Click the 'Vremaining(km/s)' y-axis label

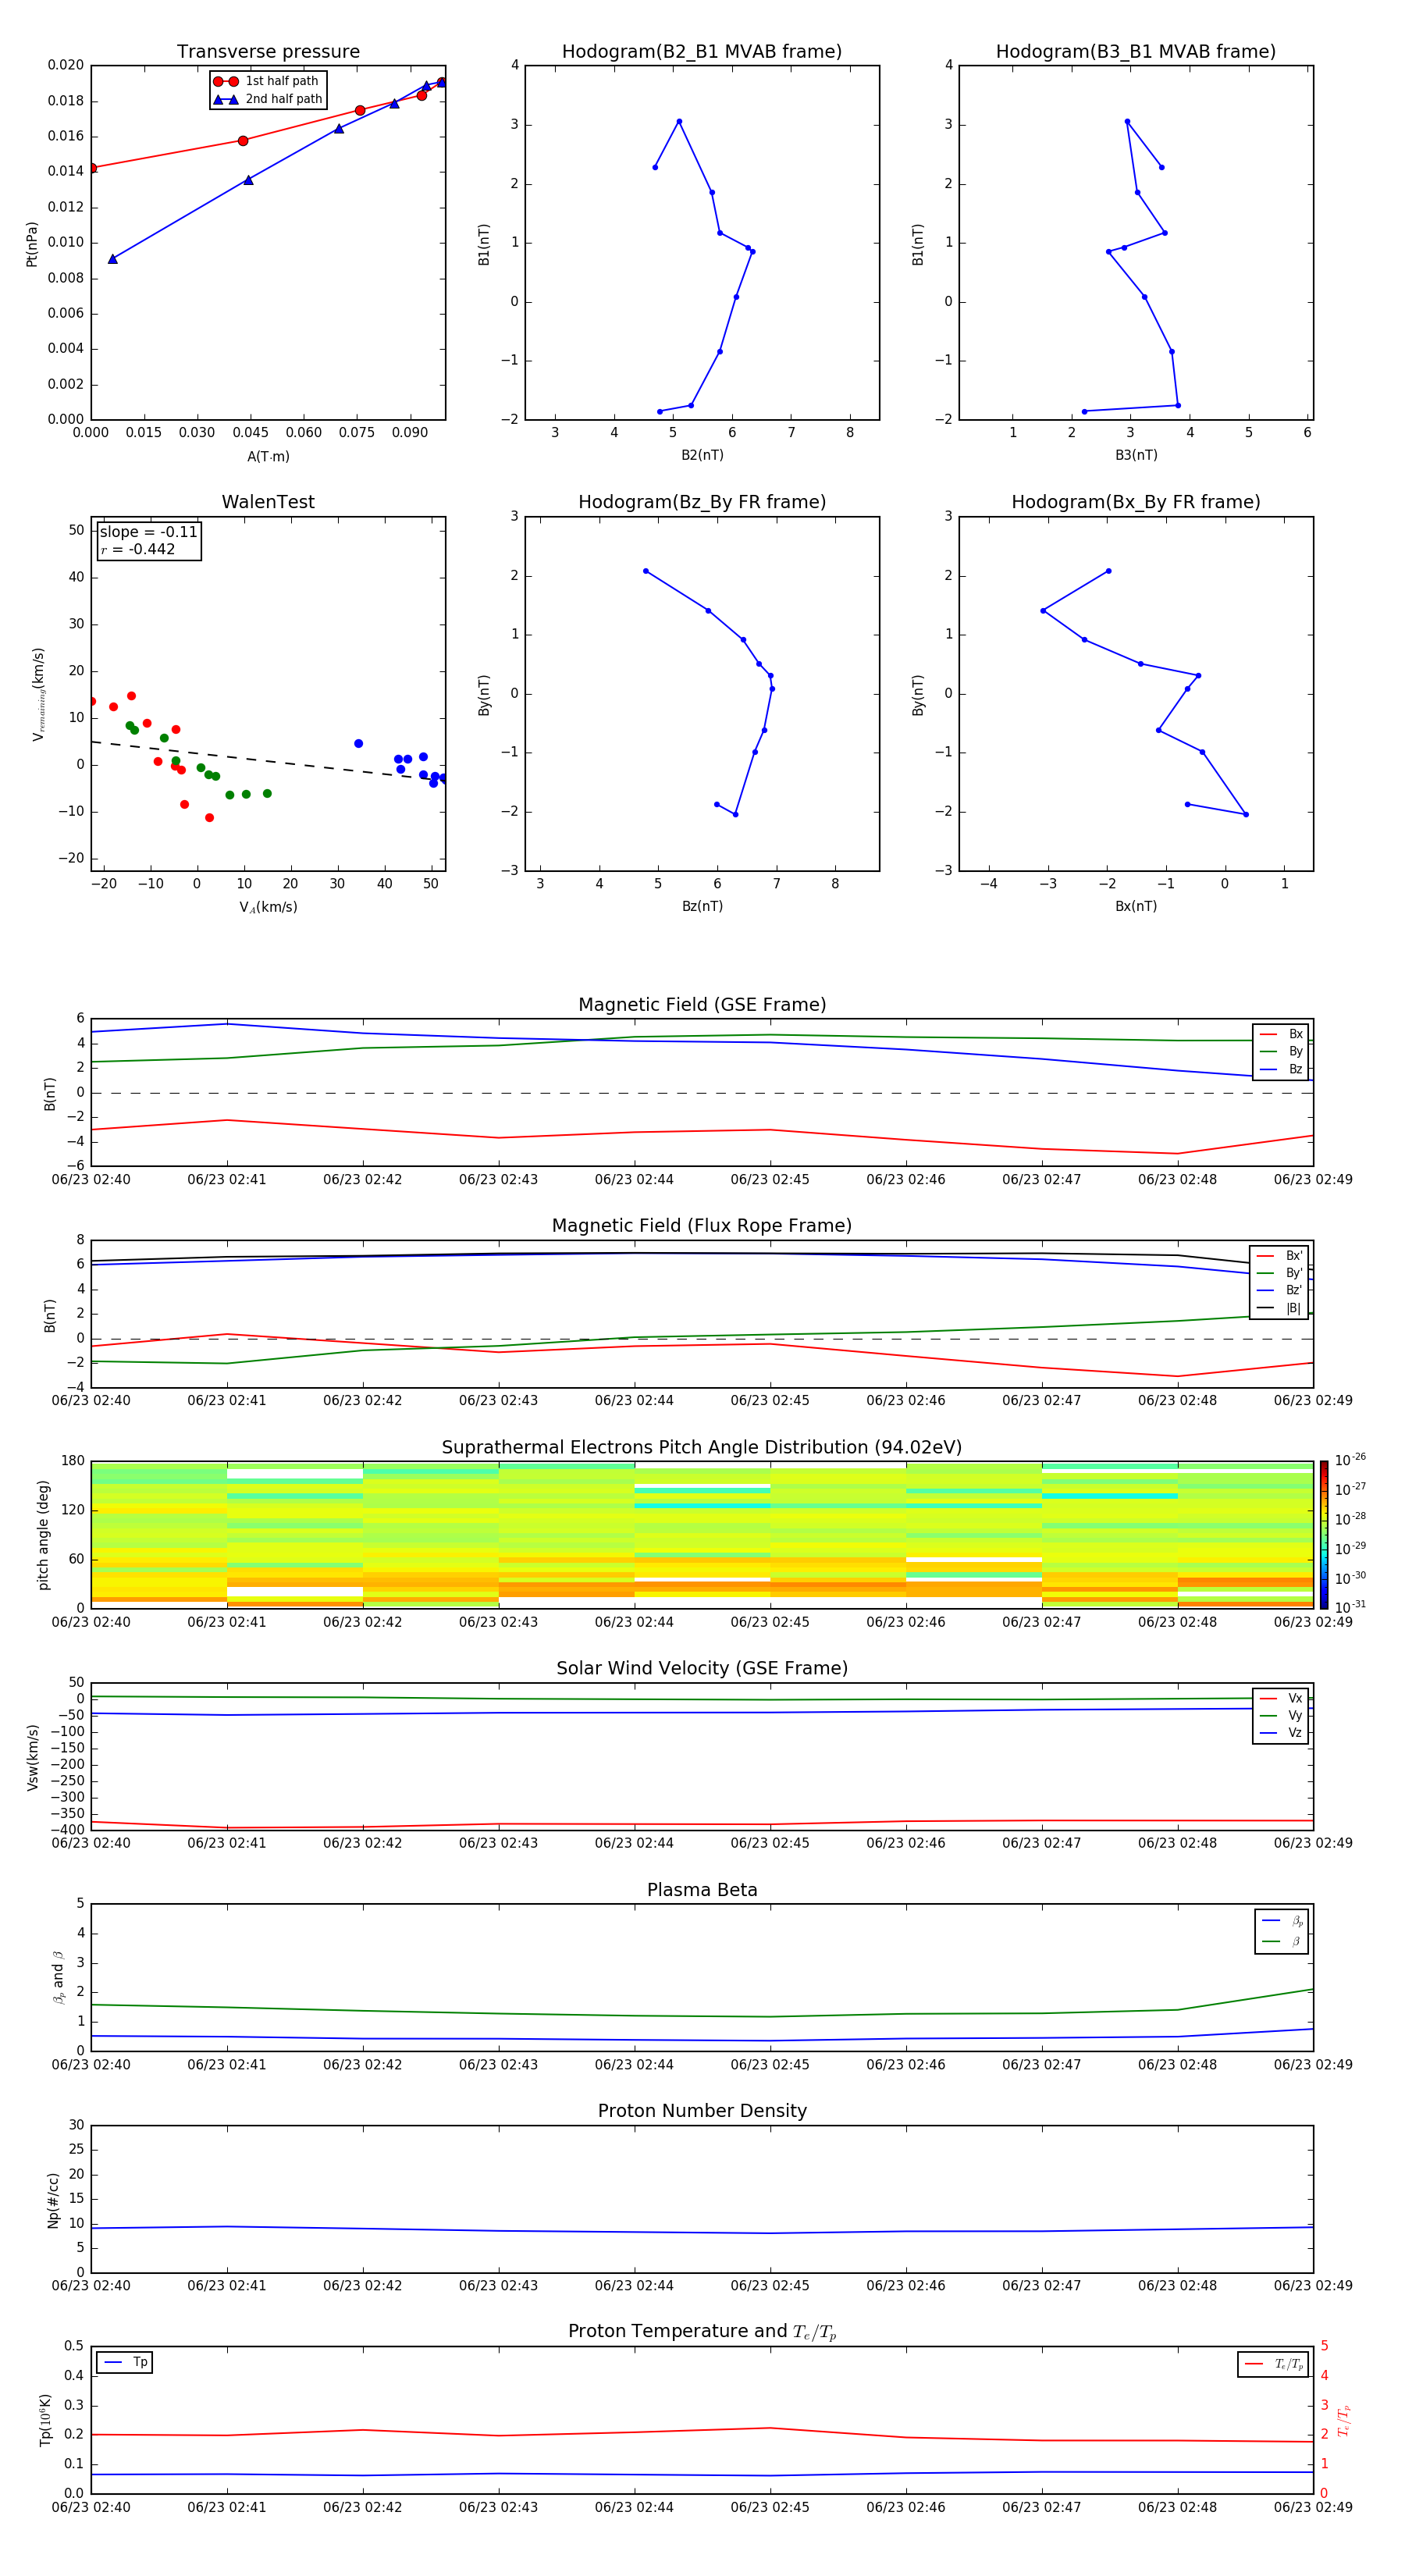point(38,694)
